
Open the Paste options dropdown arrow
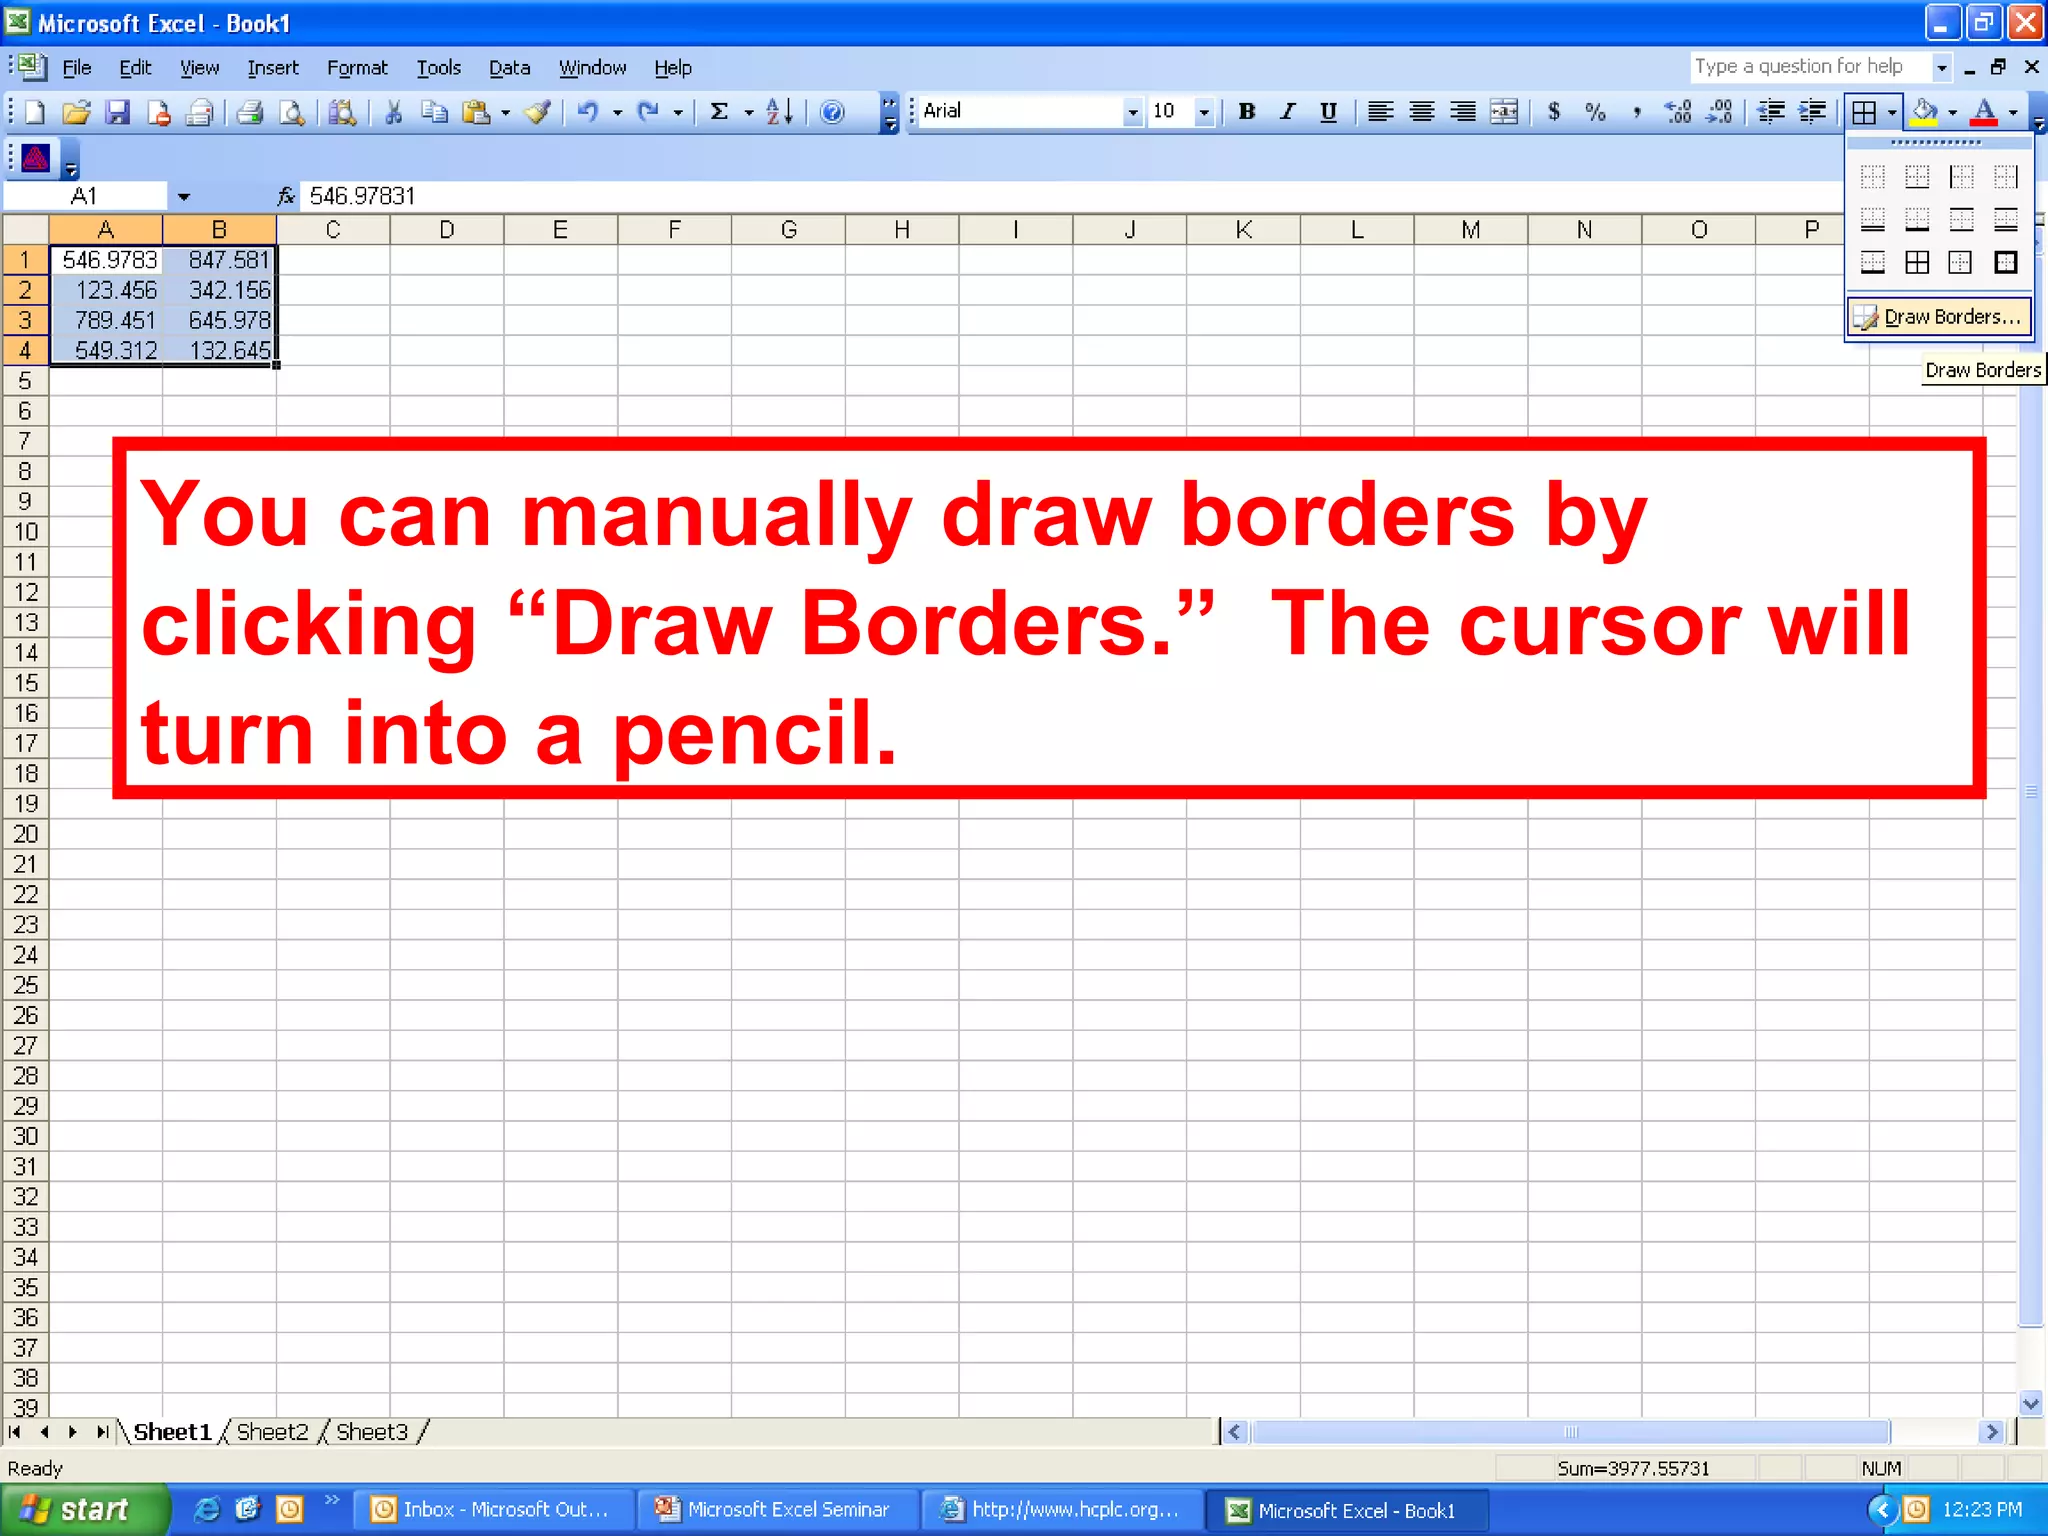tap(505, 112)
